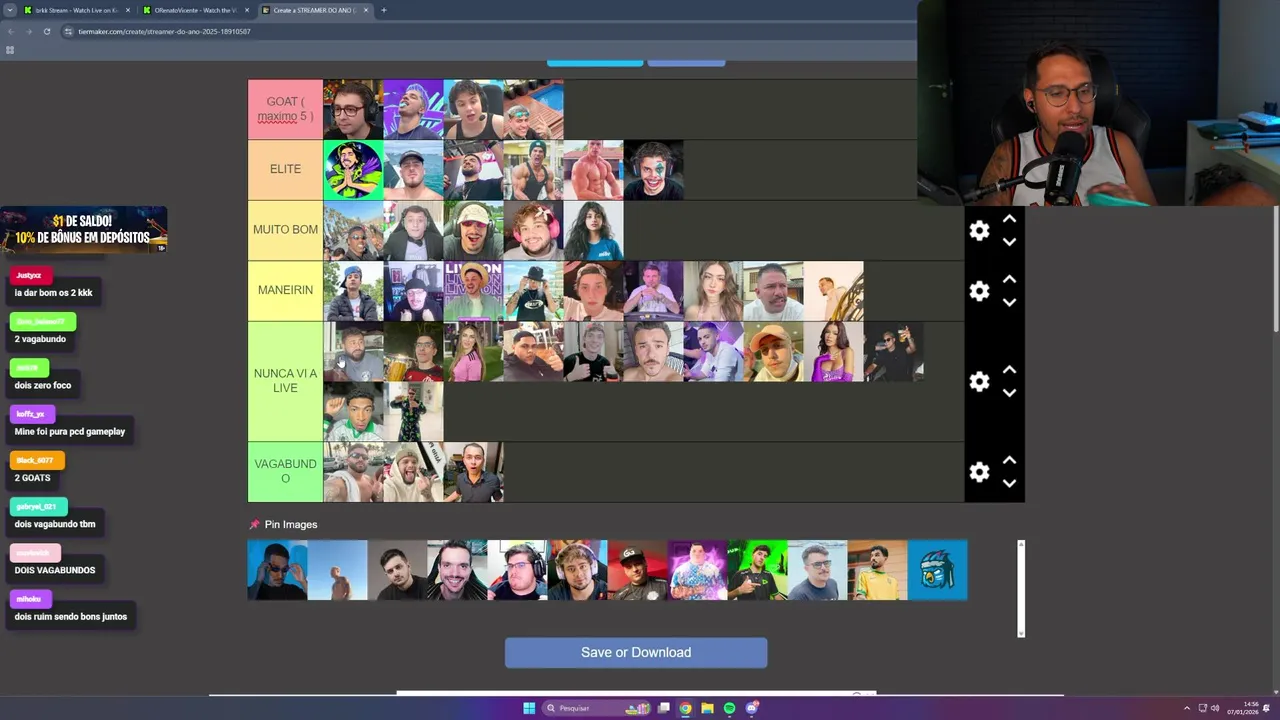Click the volume icon in system tray
This screenshot has height=720, width=1280.
point(1215,708)
